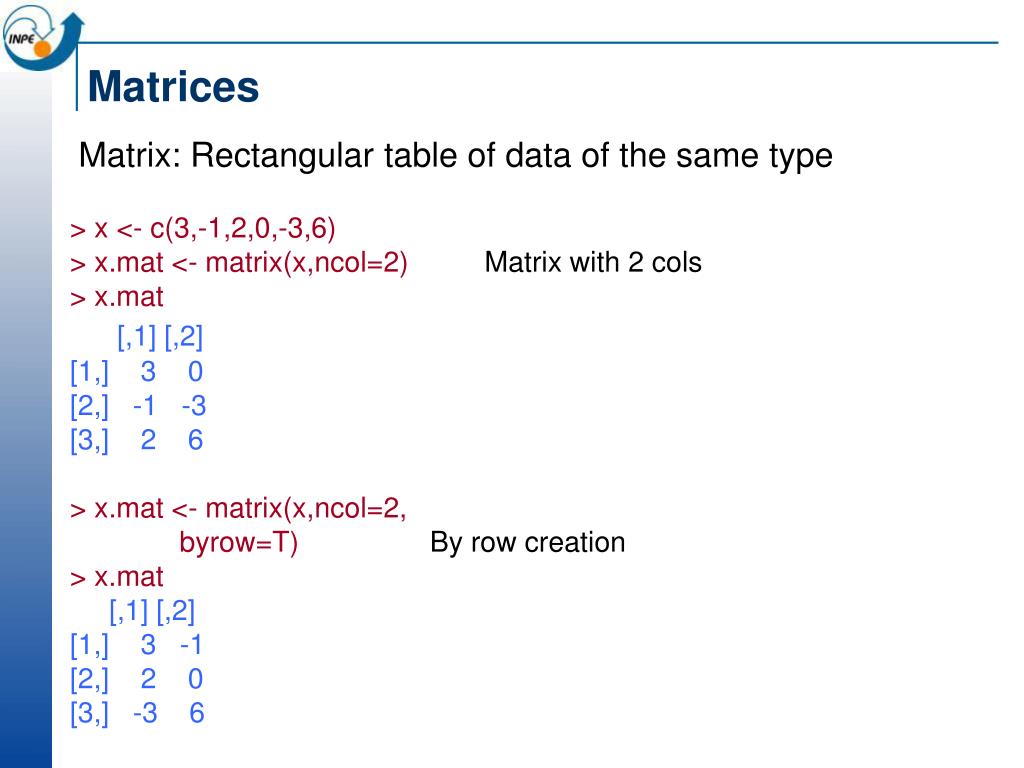1024x768 pixels.
Task: Click the 'By row creation' annotation
Action: click(528, 543)
